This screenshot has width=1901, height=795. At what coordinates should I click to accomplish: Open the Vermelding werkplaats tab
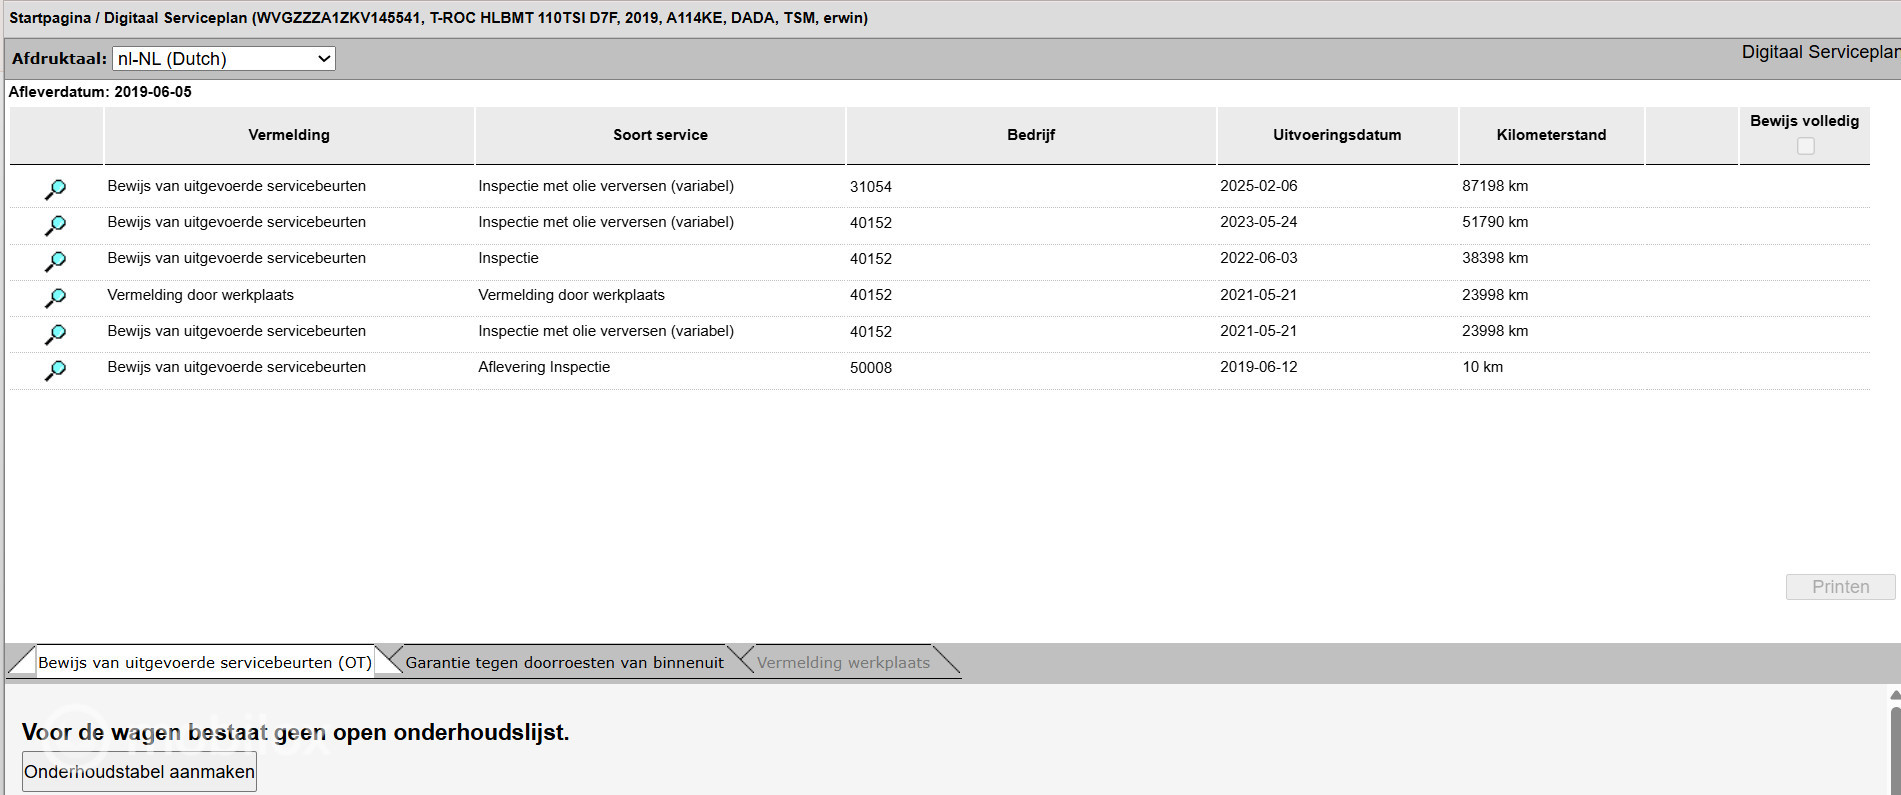pyautogui.click(x=843, y=662)
